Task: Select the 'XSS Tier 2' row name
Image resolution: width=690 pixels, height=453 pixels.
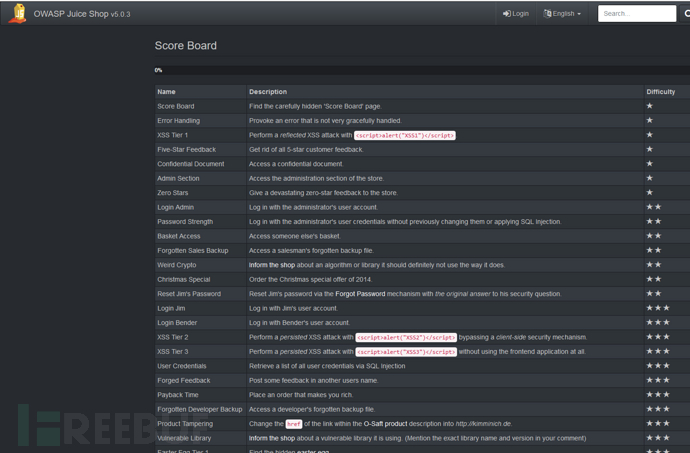Action: coord(172,337)
